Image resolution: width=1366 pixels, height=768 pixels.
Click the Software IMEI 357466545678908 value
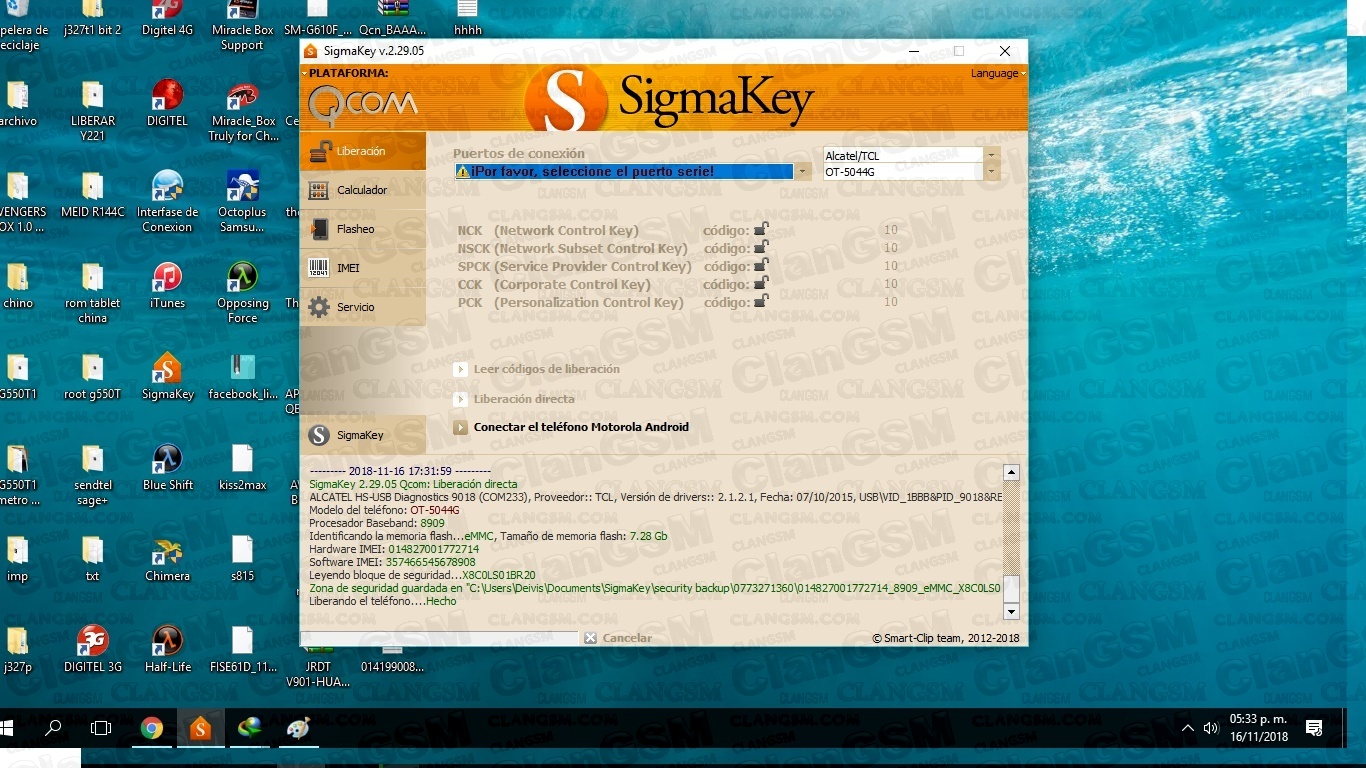(429, 562)
